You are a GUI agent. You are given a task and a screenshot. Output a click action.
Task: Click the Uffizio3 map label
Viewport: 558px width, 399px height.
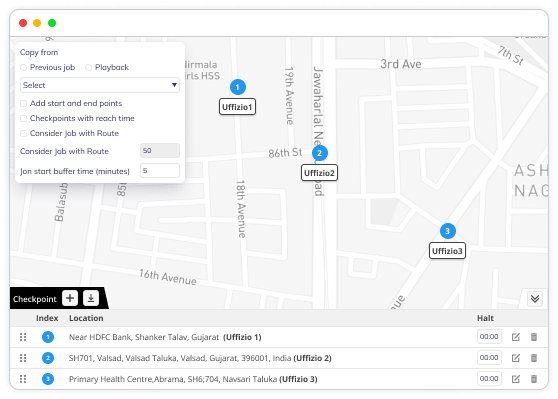click(x=447, y=251)
